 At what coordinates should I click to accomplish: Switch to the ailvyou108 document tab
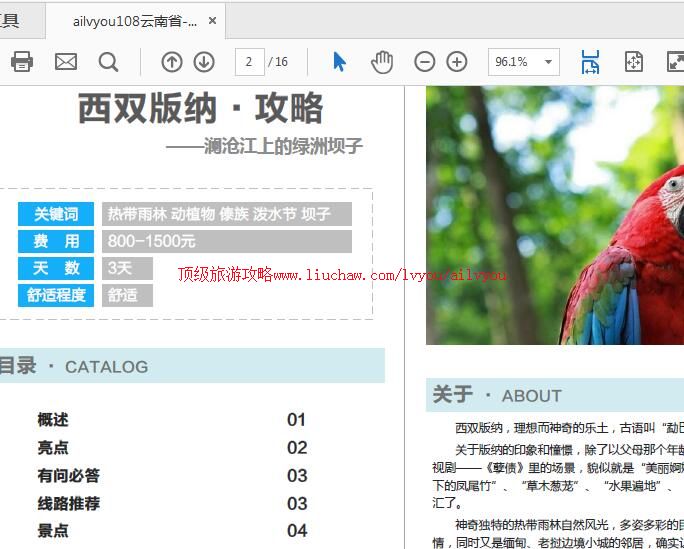[x=134, y=21]
